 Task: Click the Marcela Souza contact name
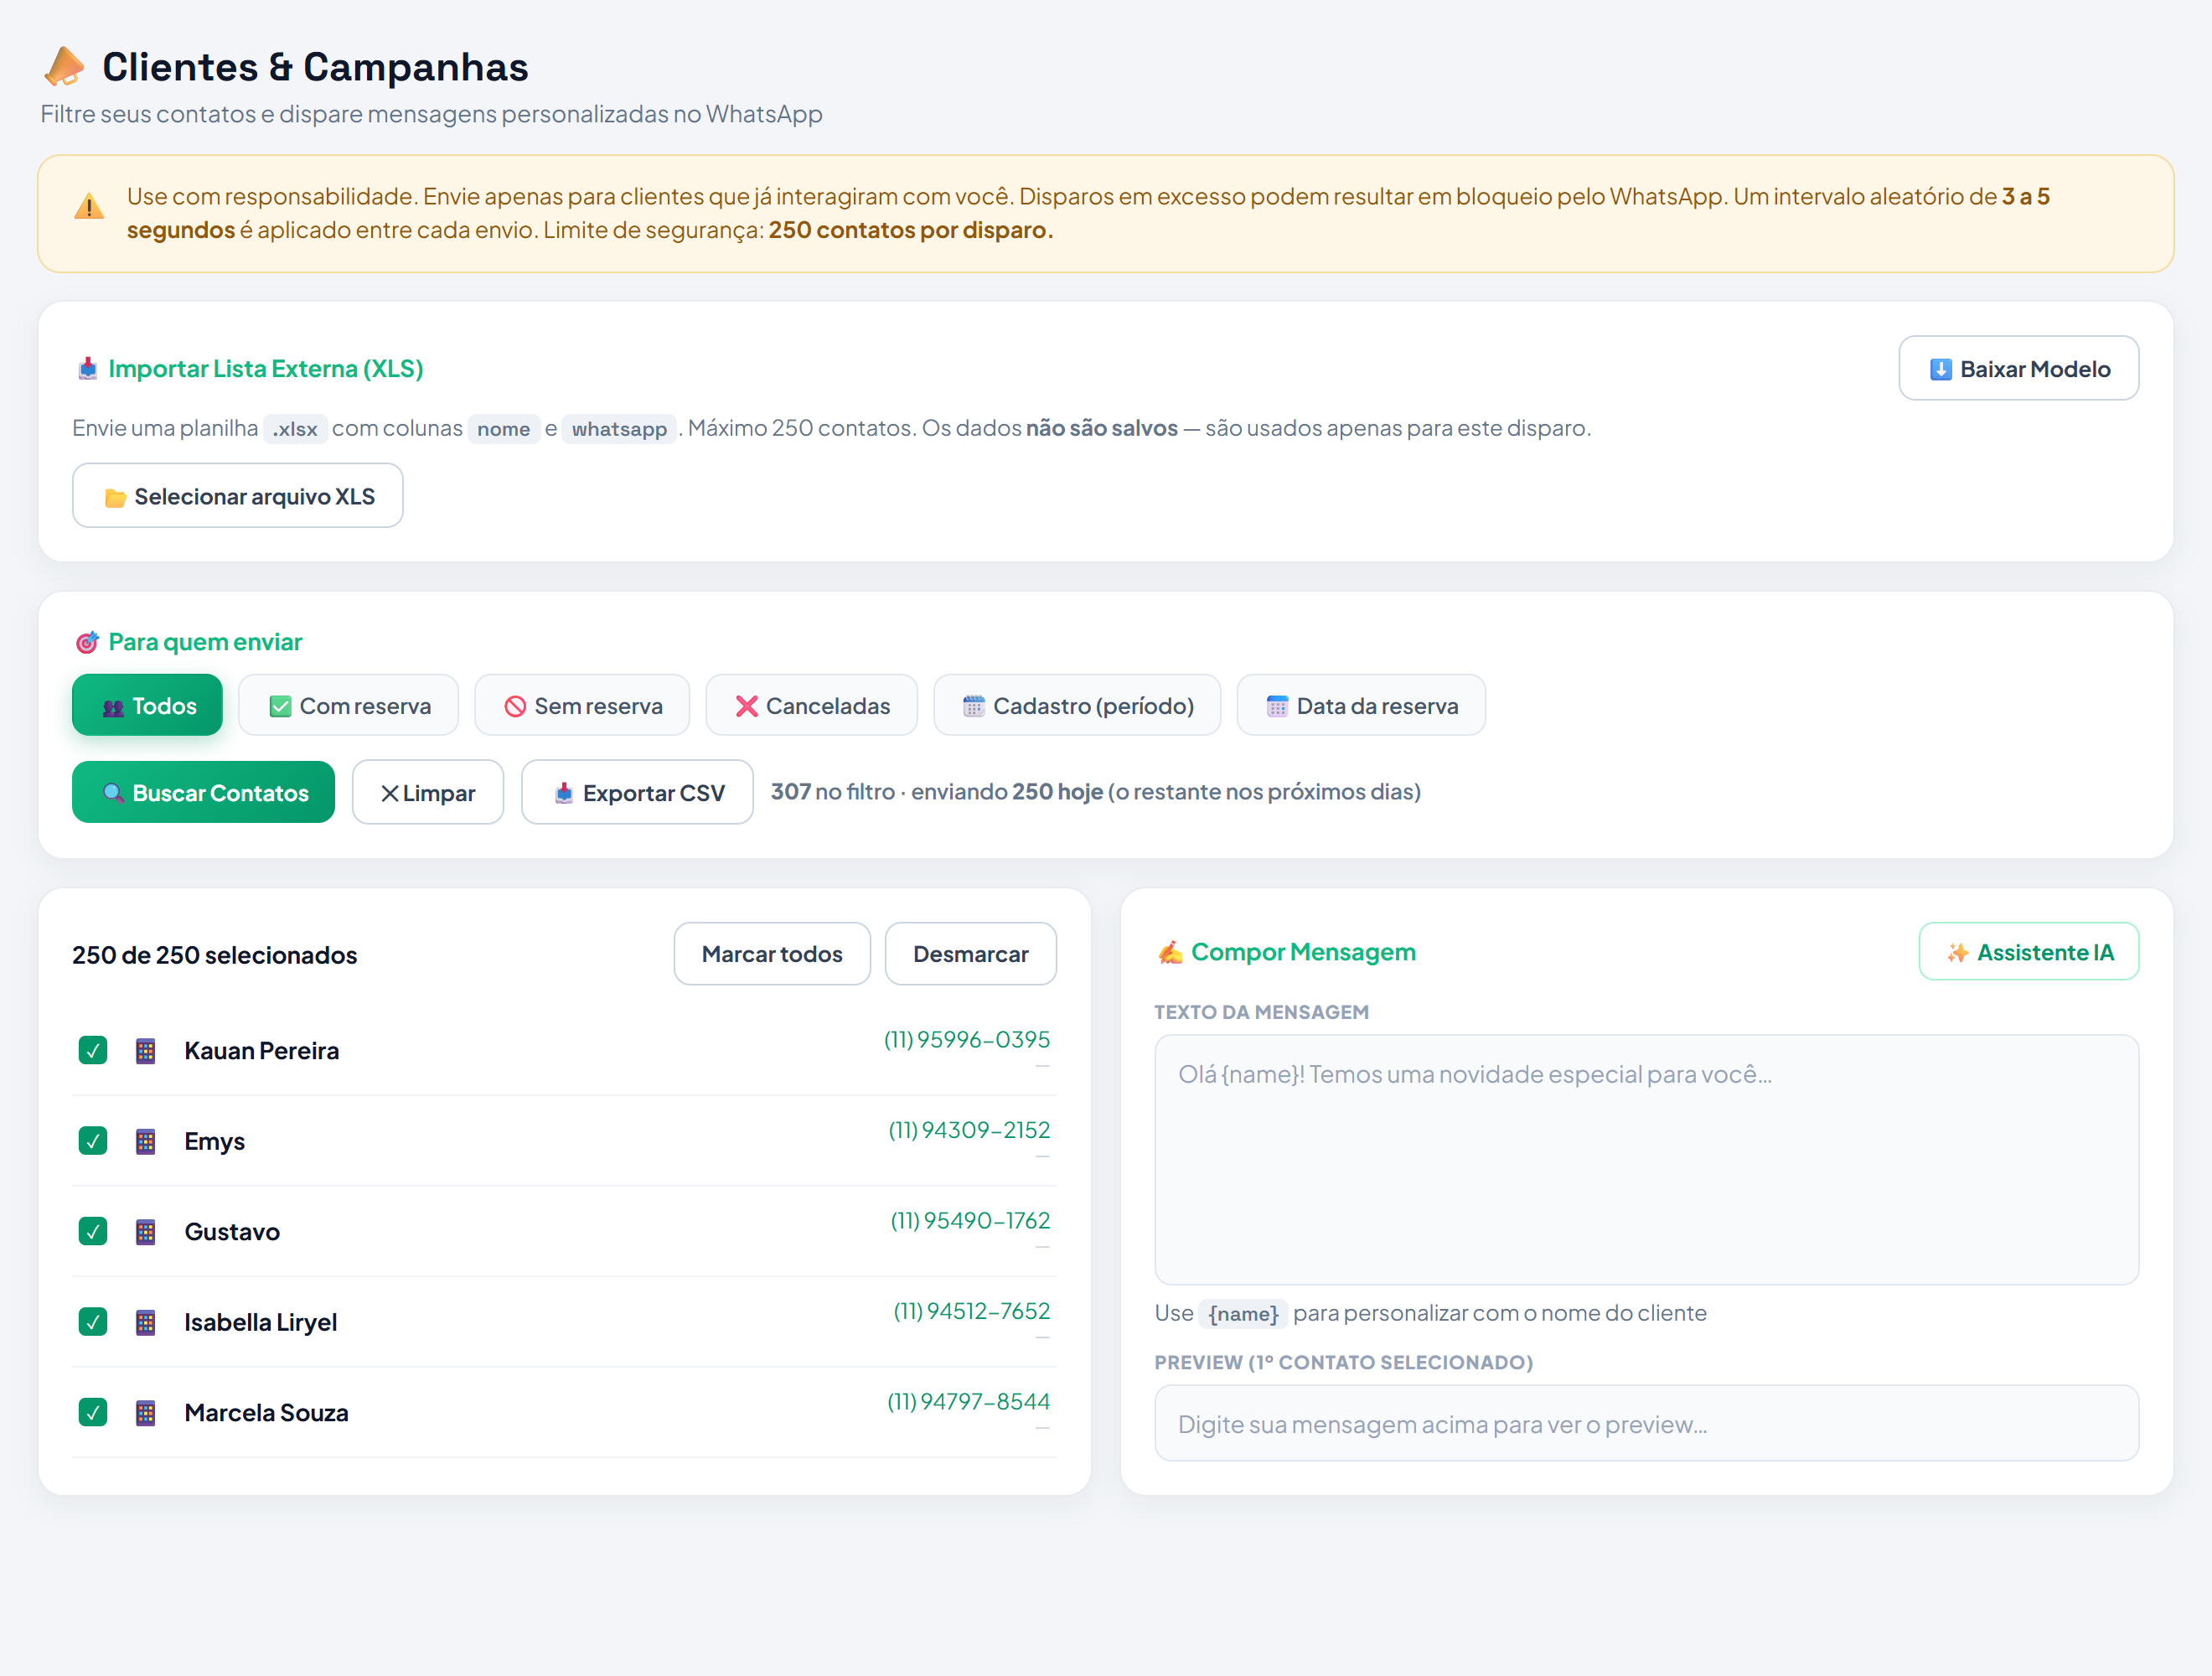(266, 1413)
